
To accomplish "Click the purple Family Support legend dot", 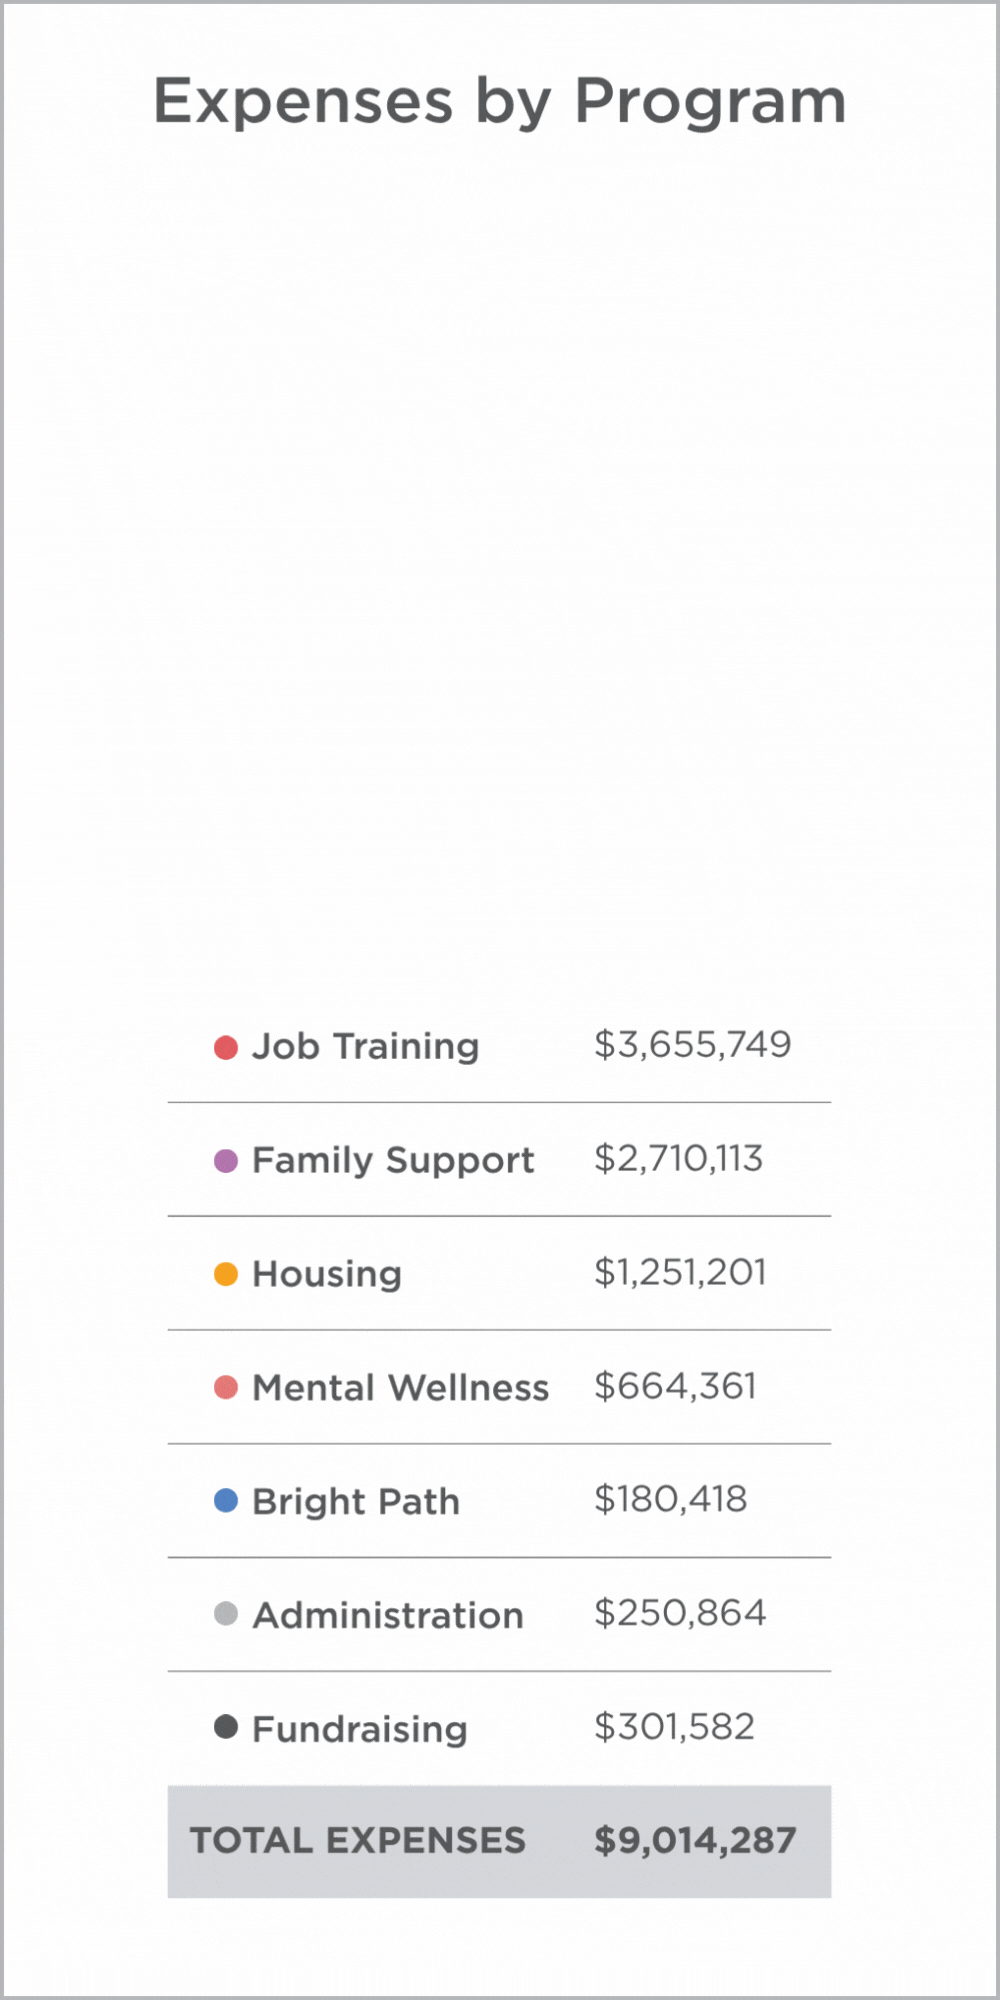I will (226, 1160).
